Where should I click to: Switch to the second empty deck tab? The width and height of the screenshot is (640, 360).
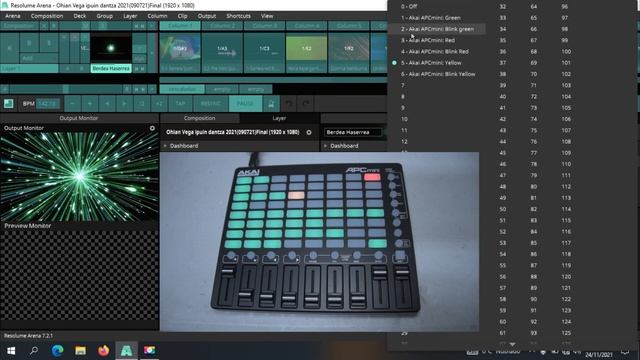pos(256,89)
